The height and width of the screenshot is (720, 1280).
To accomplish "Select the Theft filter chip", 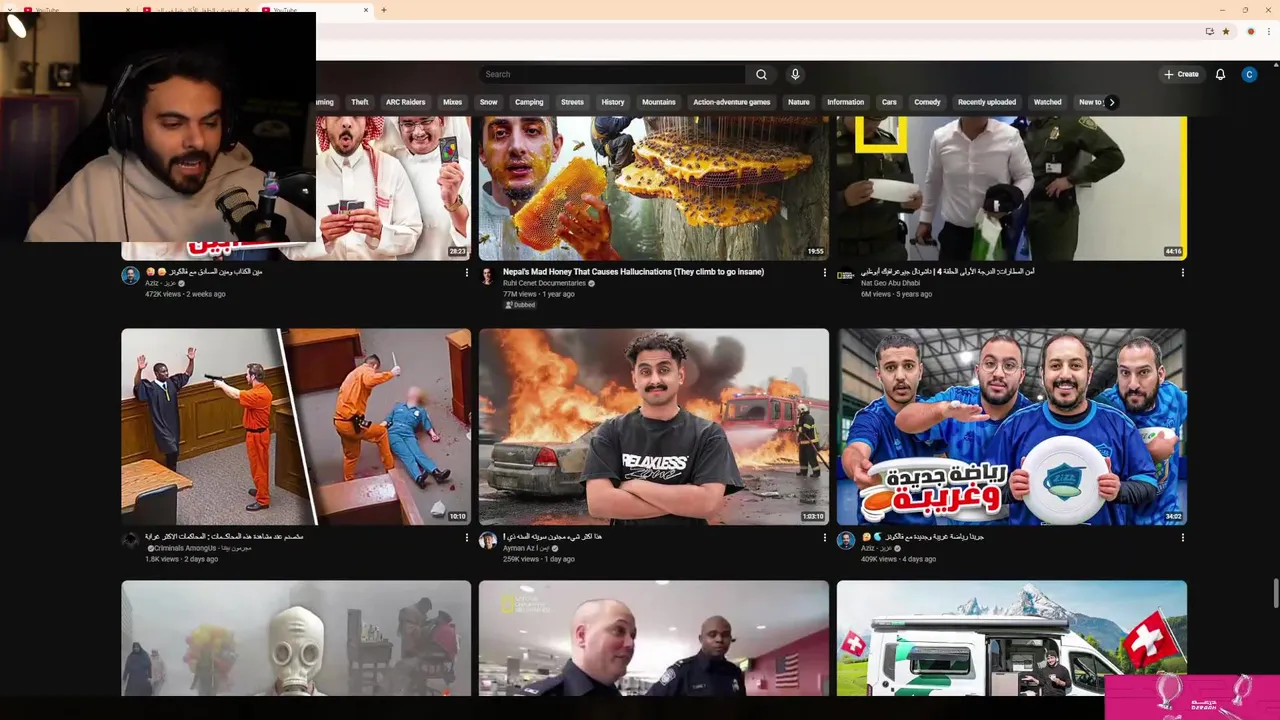I will [x=360, y=102].
